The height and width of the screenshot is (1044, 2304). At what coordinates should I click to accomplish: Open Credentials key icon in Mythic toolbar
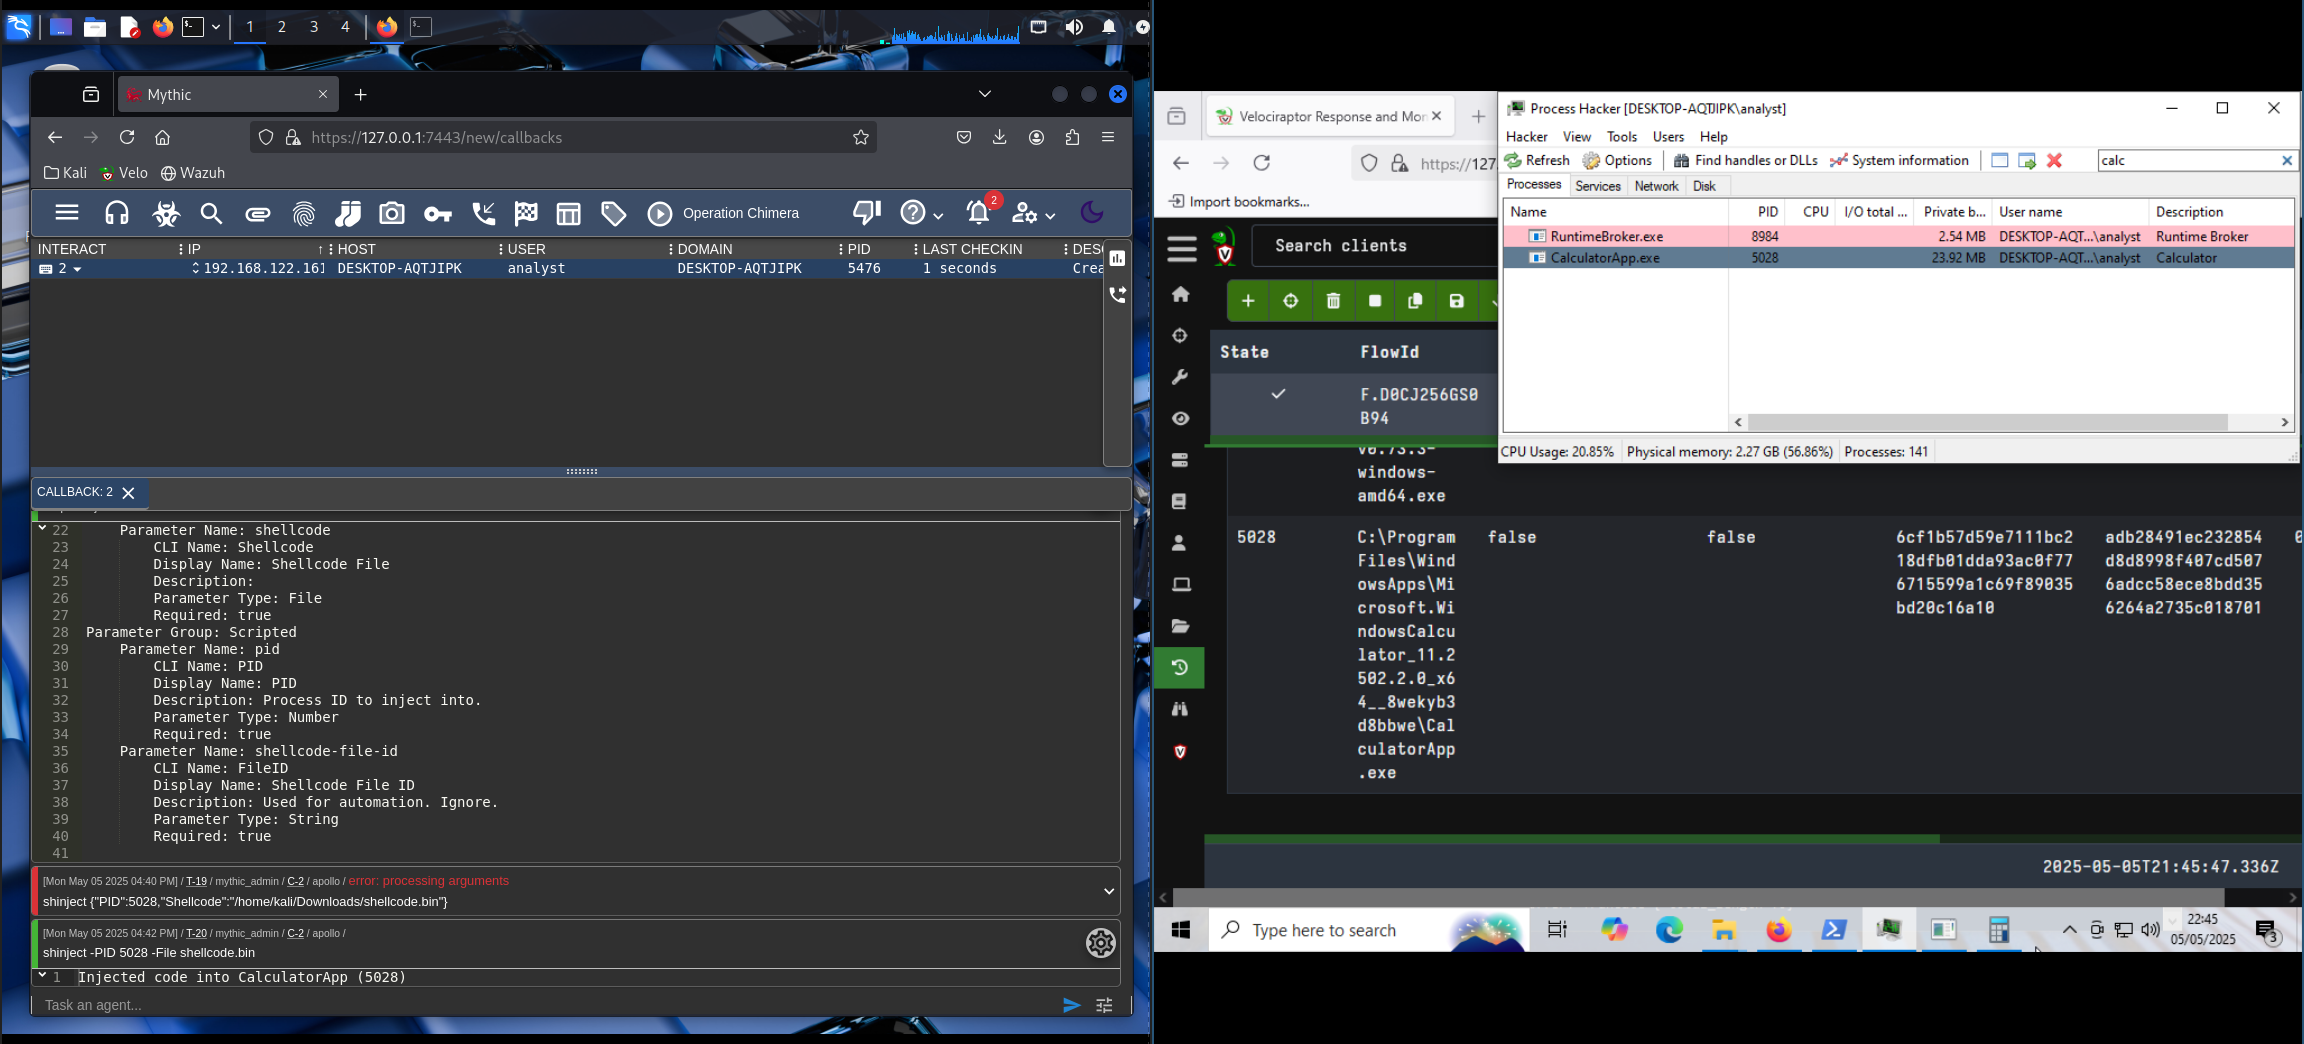coord(438,213)
